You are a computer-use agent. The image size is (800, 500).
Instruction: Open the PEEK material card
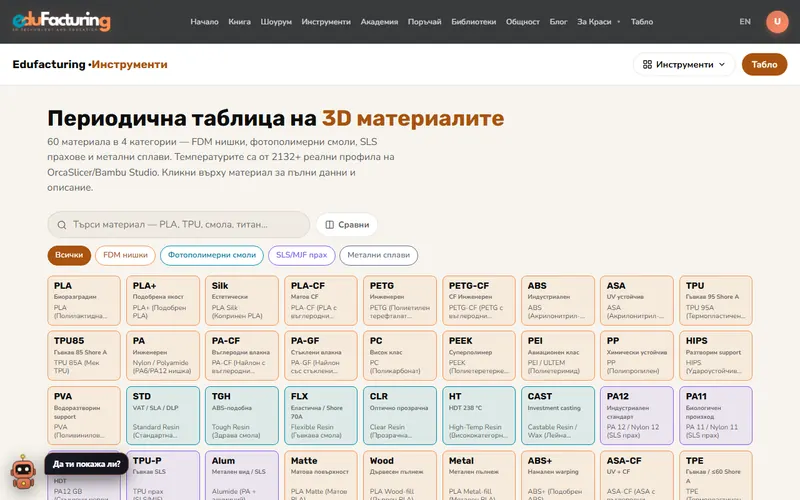pos(479,356)
